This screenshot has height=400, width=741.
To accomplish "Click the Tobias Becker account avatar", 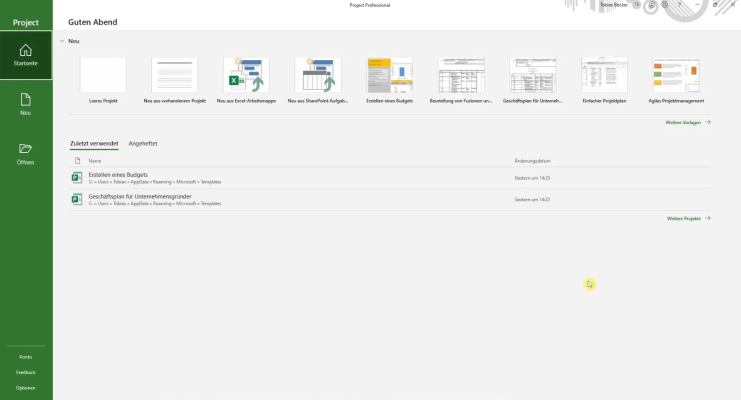I will [x=637, y=5].
